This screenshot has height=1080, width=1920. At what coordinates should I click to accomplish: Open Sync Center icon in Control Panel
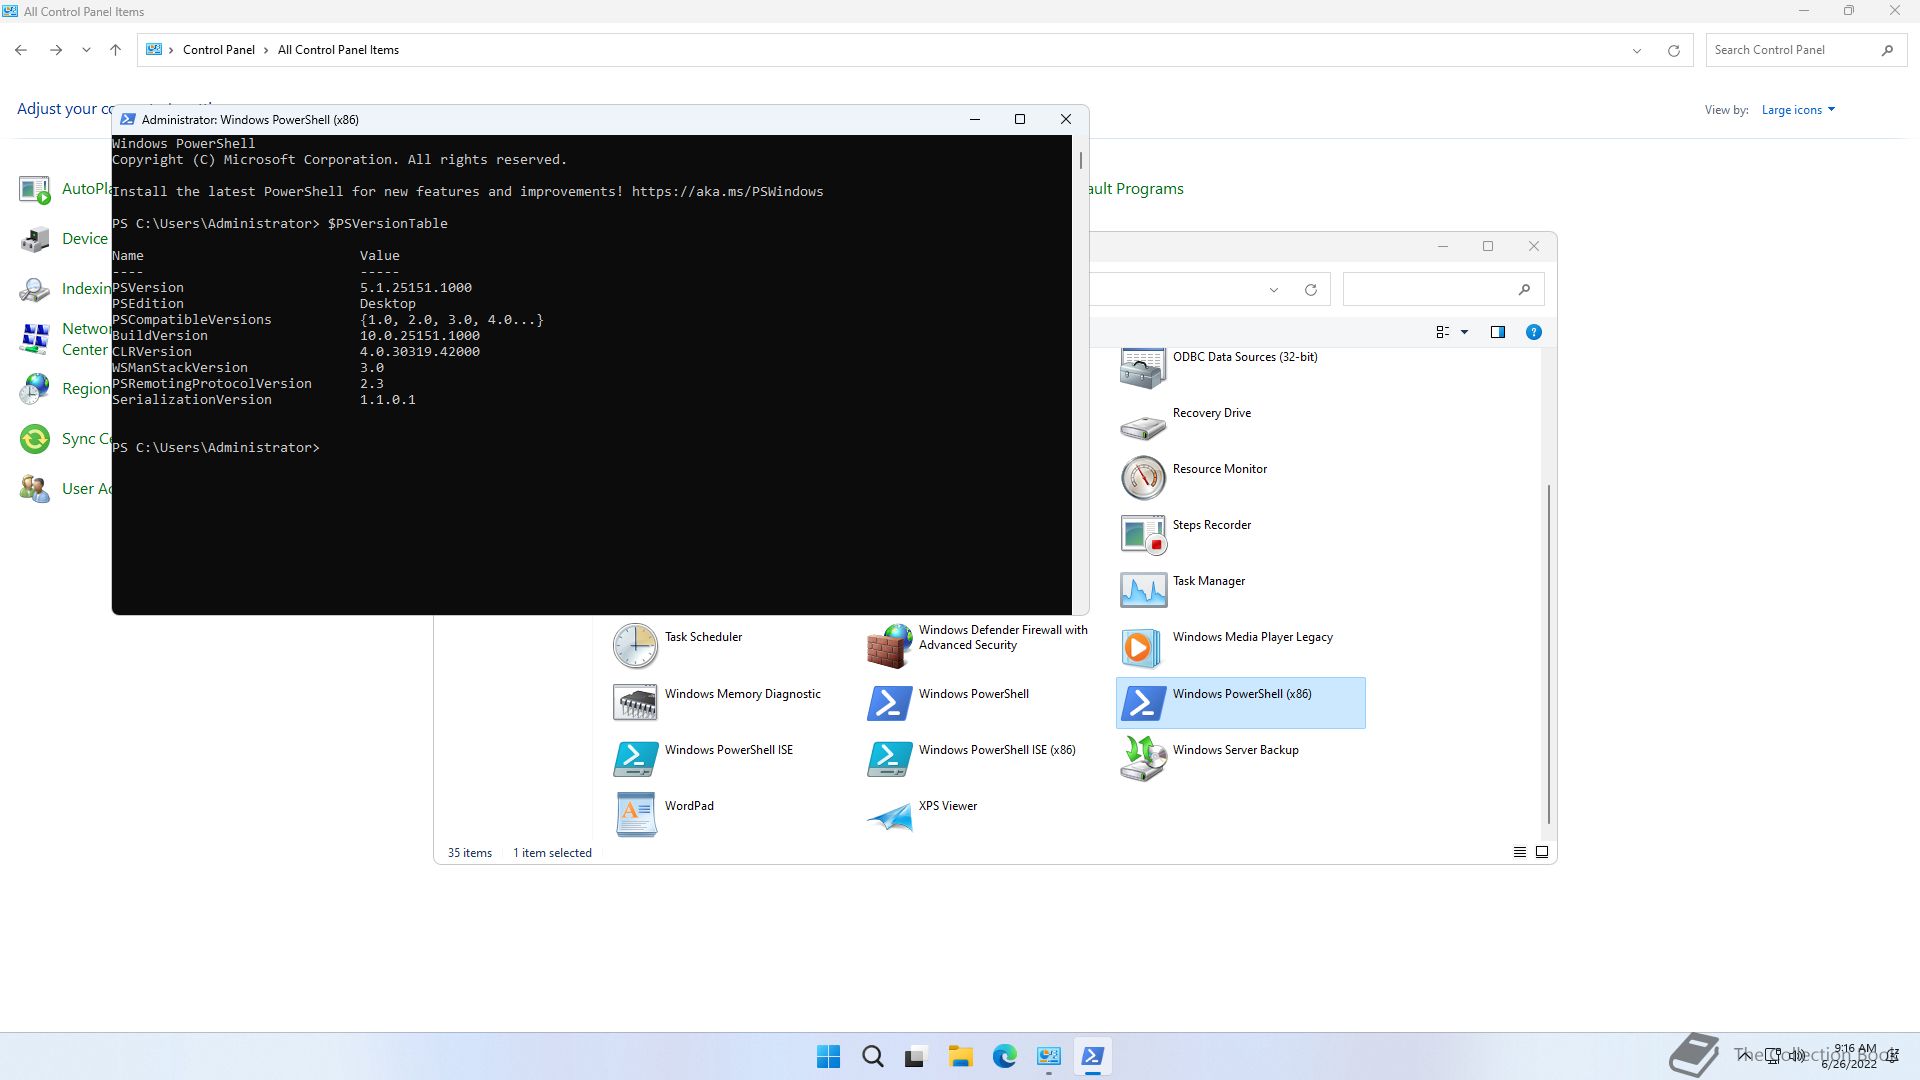coord(35,439)
